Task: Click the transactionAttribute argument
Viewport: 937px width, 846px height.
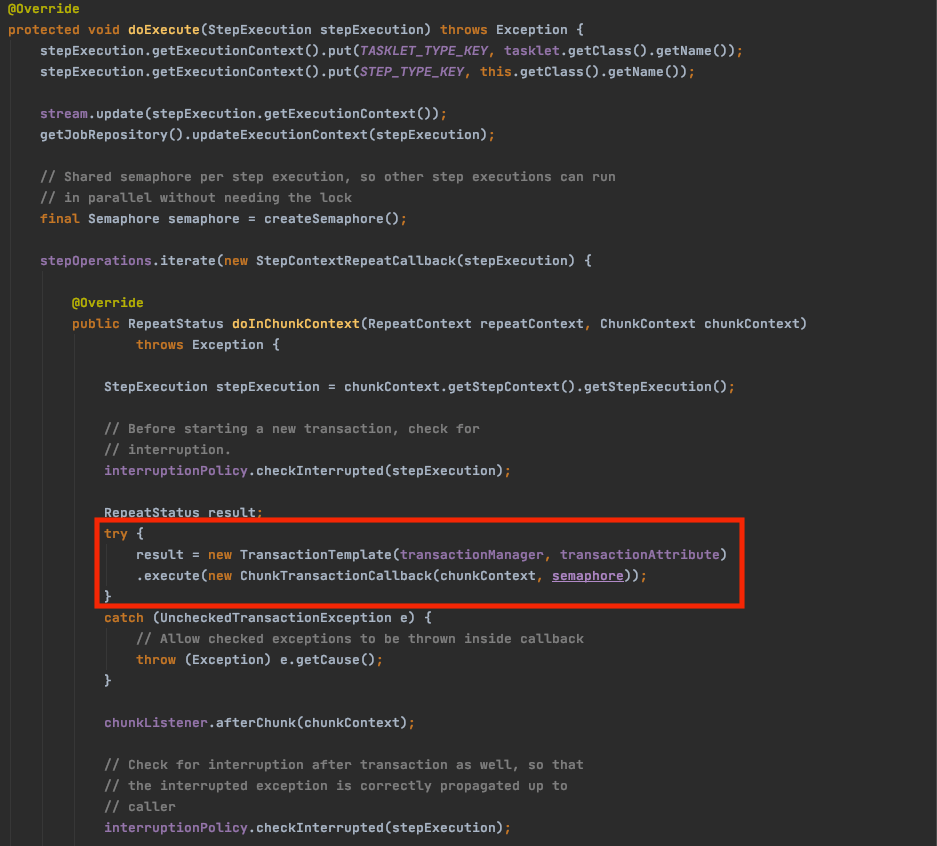Action: click(x=639, y=554)
